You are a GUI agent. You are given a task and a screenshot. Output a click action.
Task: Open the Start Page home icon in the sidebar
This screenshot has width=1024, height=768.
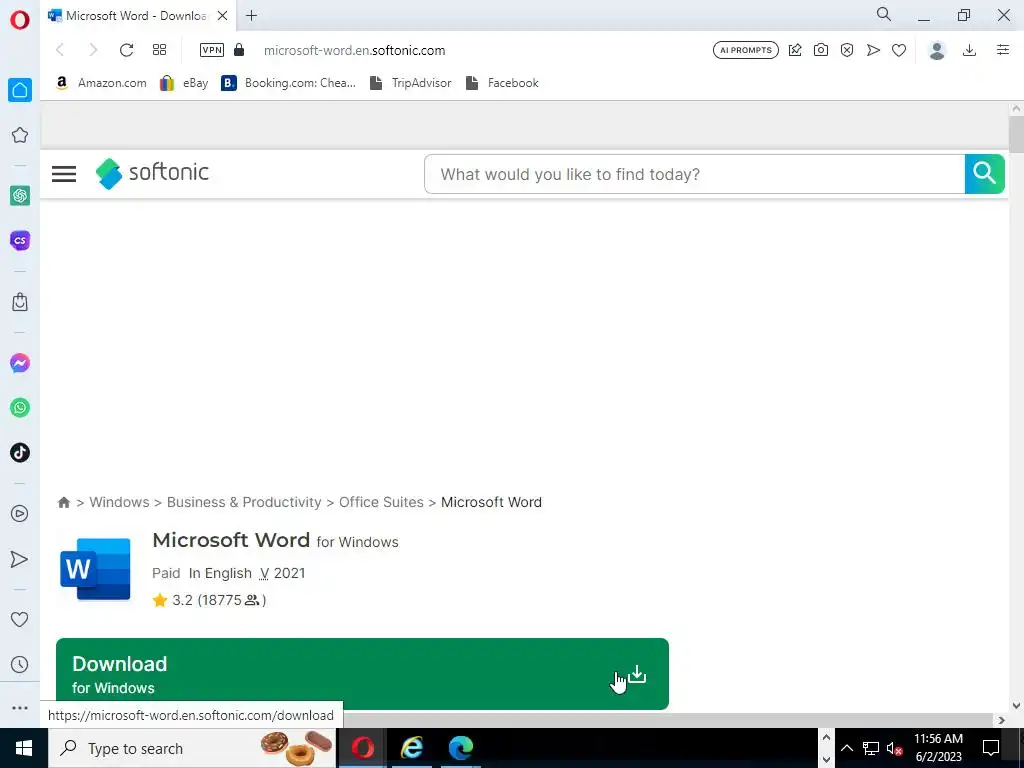20,90
